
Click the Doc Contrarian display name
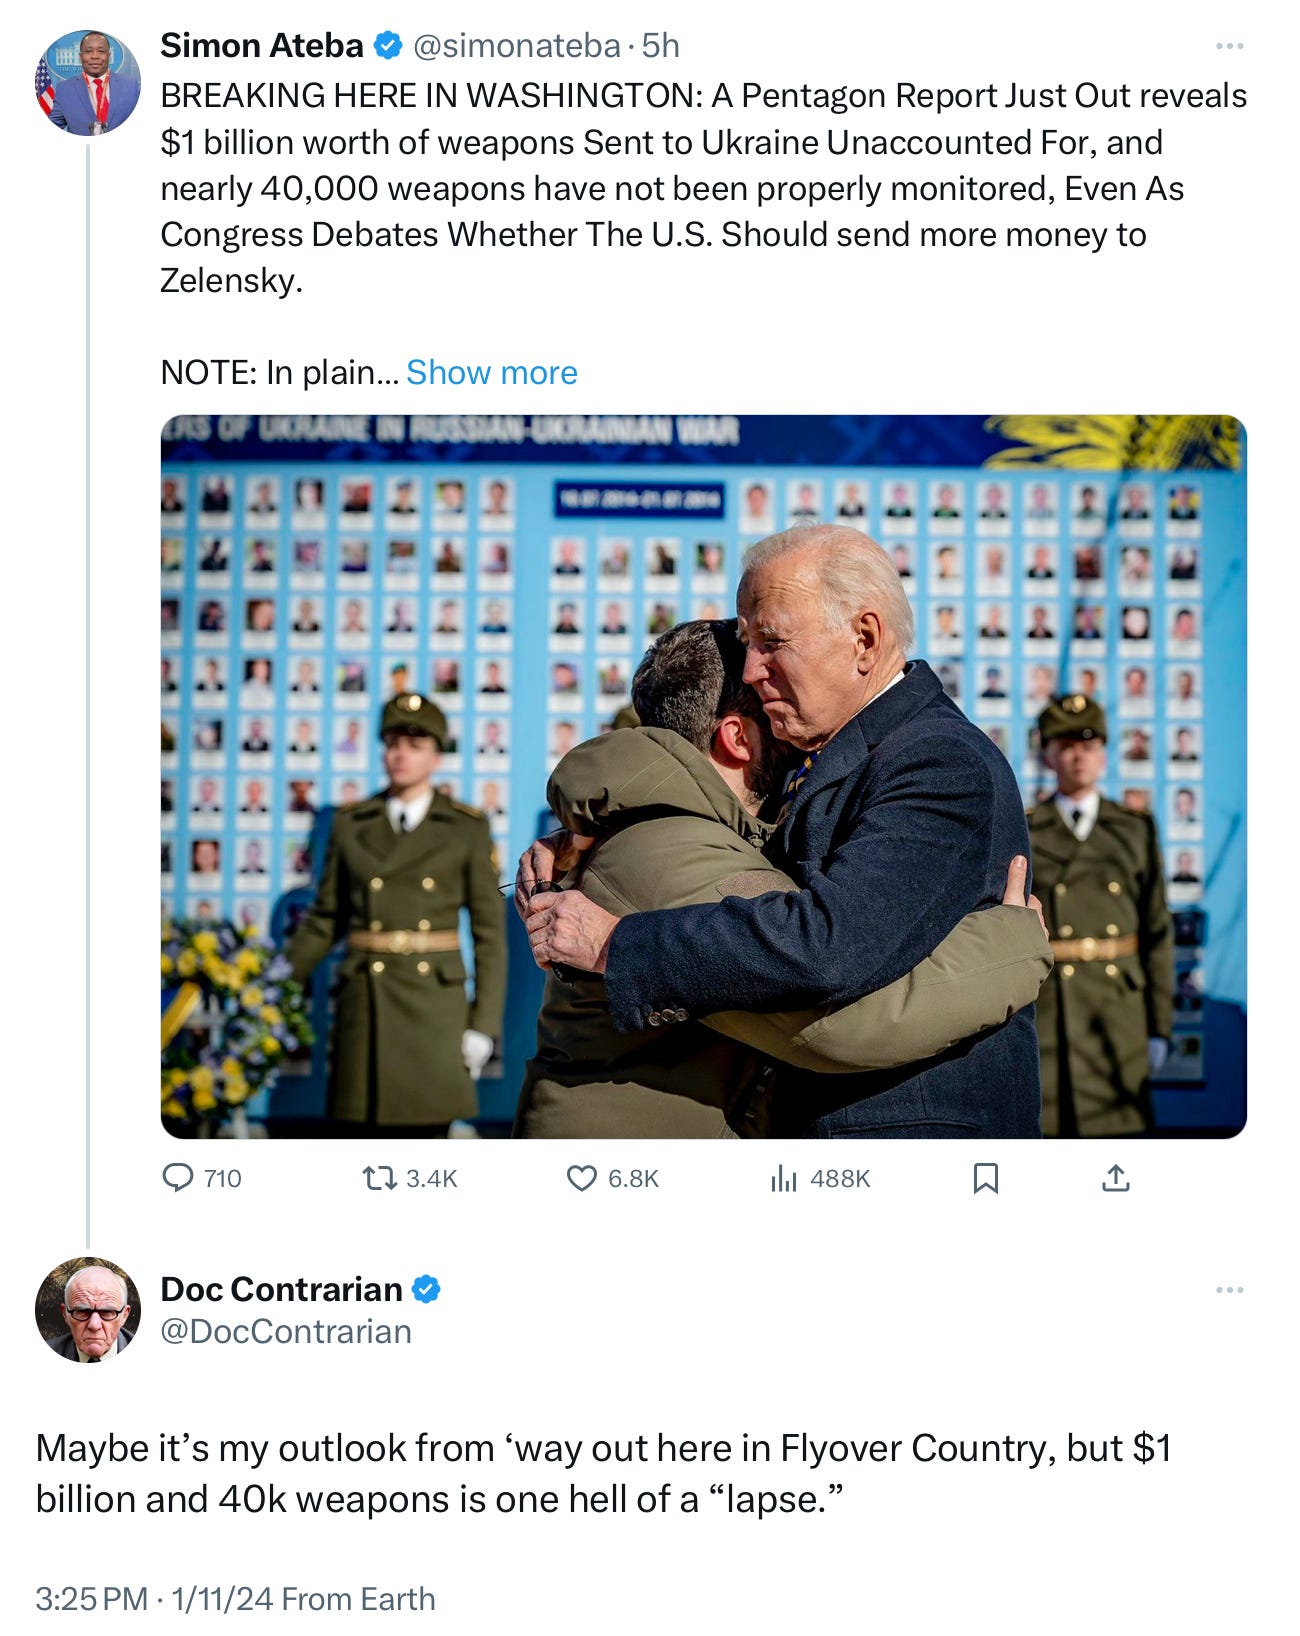pos(281,1290)
